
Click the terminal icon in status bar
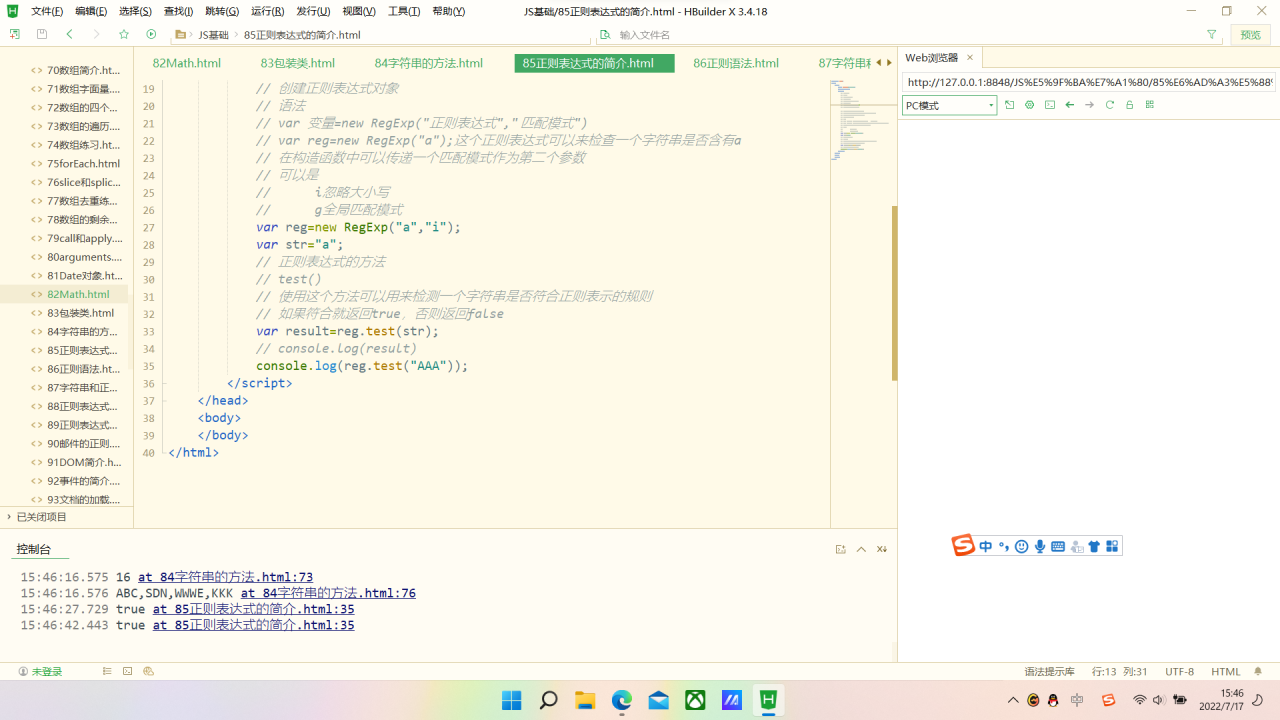click(128, 672)
